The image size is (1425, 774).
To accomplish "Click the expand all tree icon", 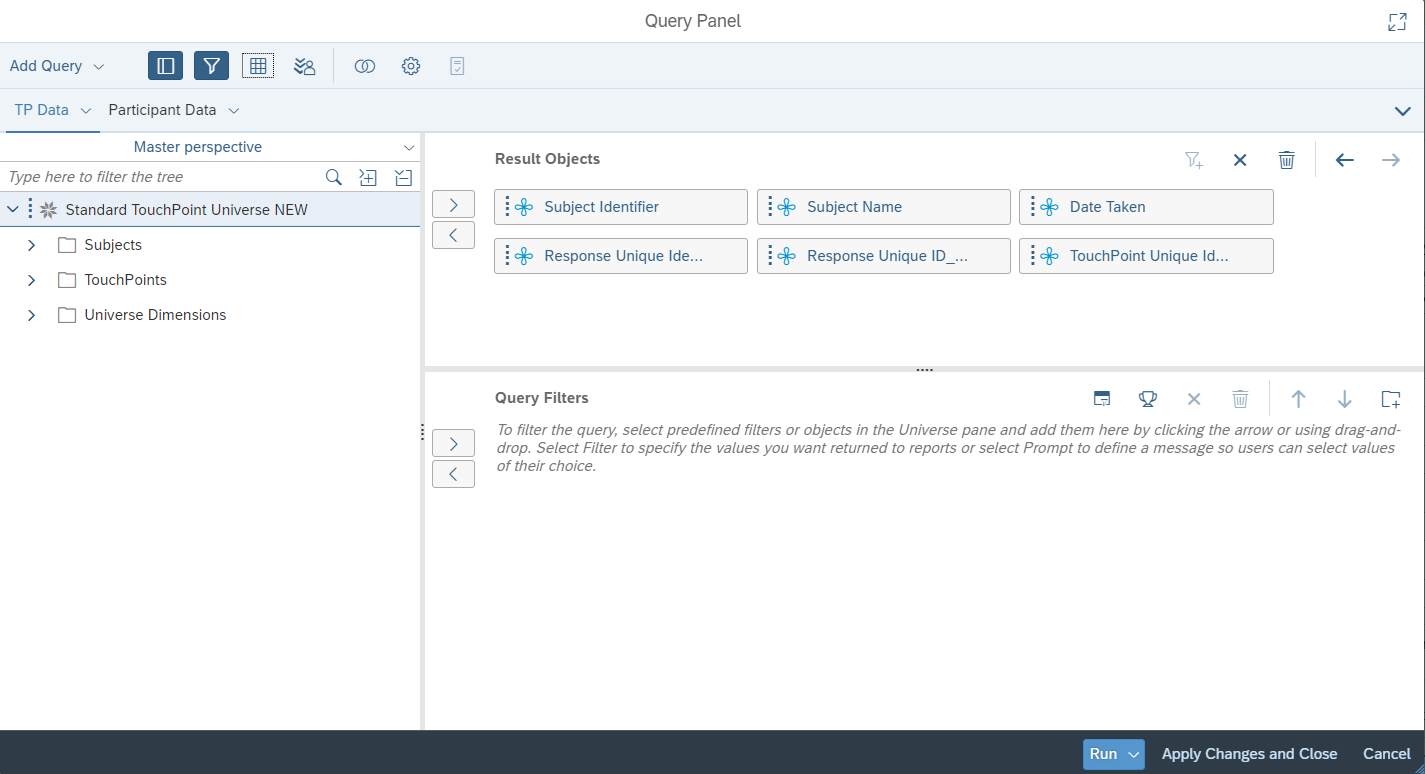I will (x=368, y=177).
